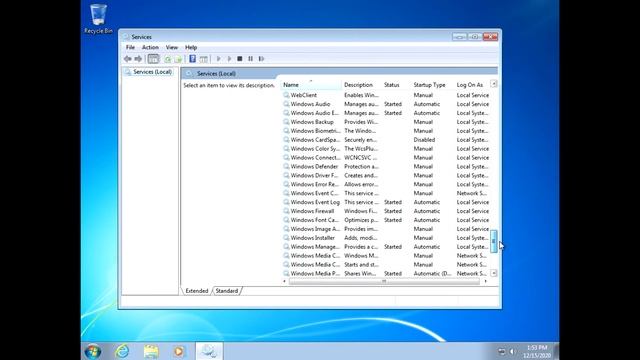Sort by the Status column header
The width and height of the screenshot is (640, 360).
click(396, 84)
